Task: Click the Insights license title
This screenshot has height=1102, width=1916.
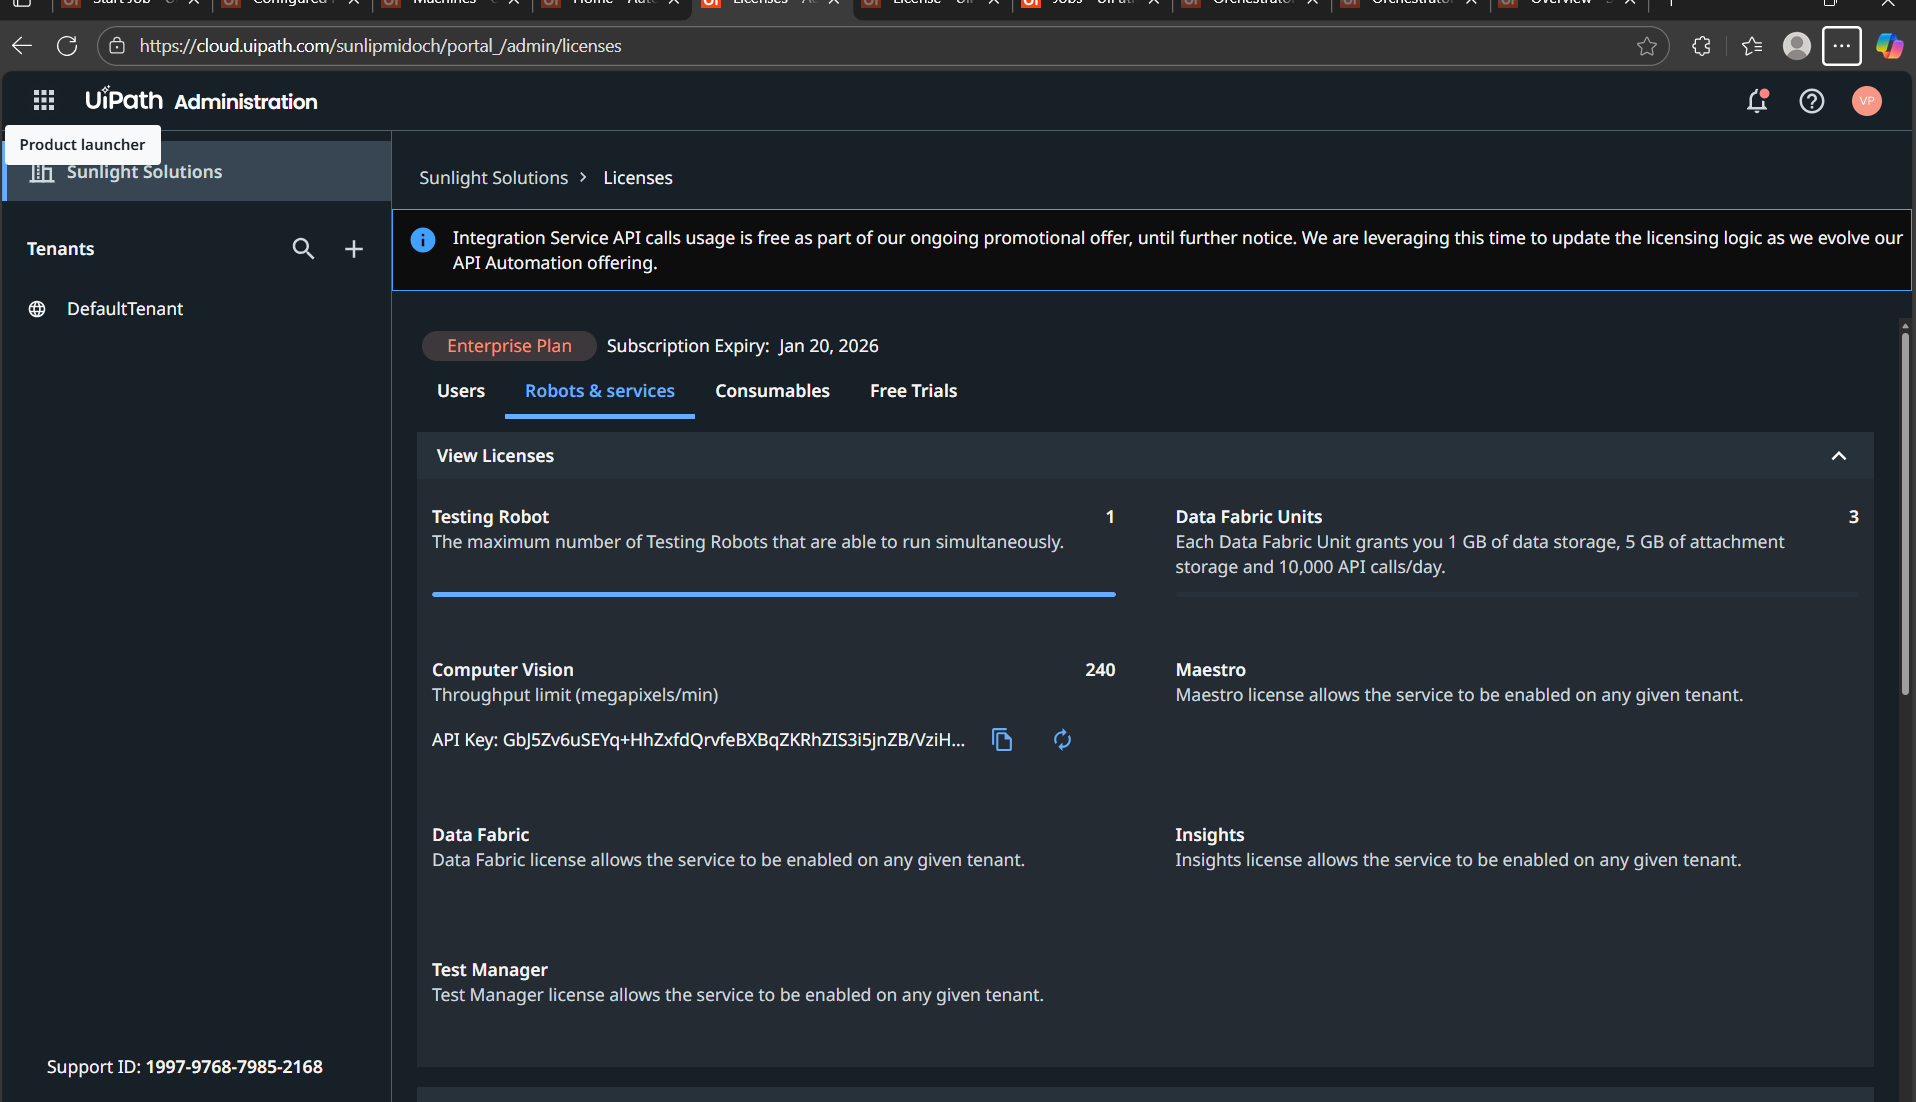Action: pos(1209,835)
